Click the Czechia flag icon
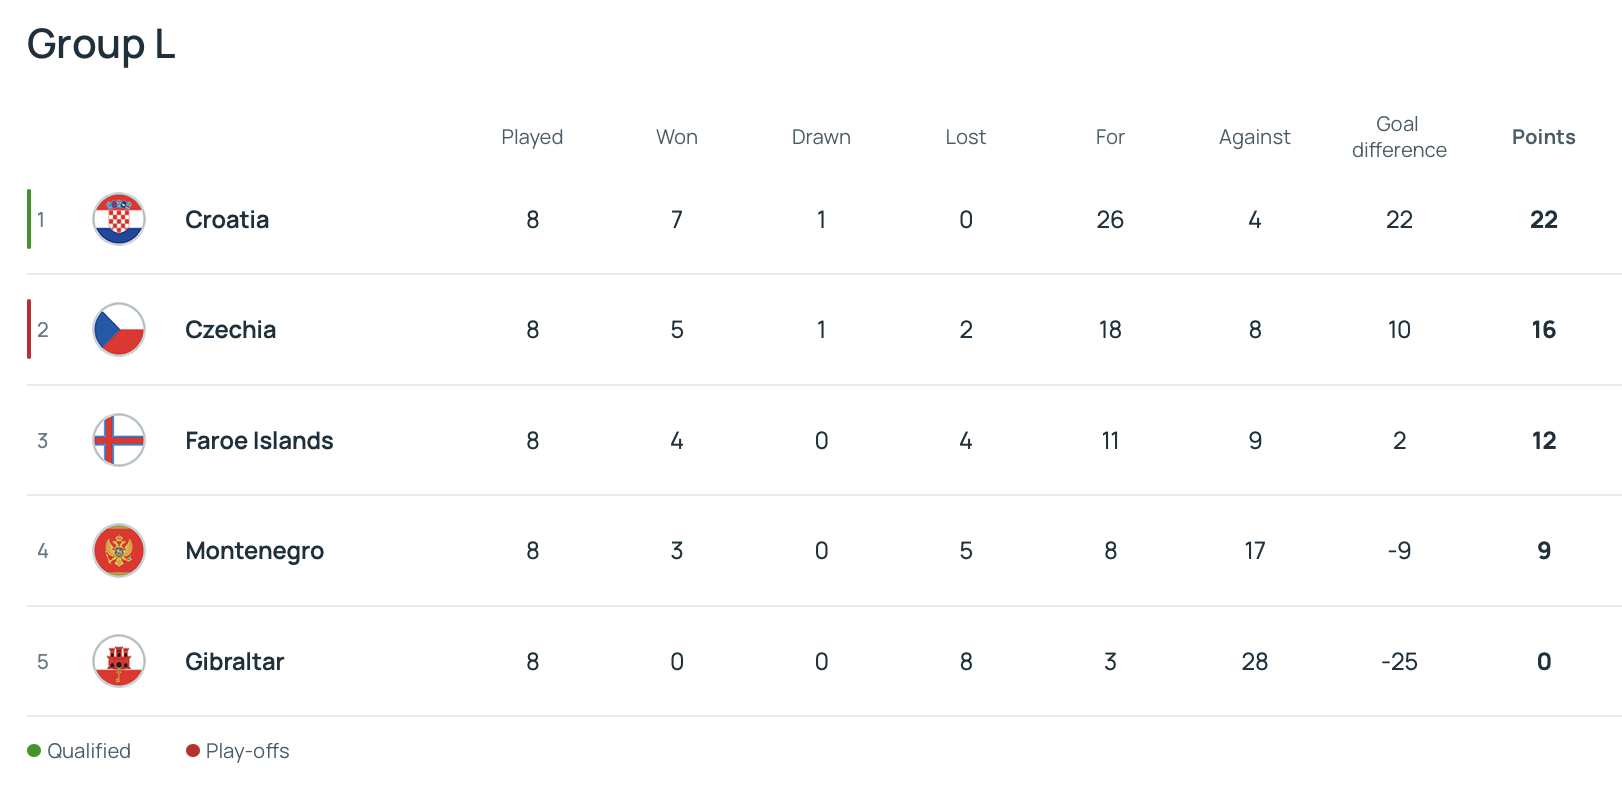 (x=119, y=330)
